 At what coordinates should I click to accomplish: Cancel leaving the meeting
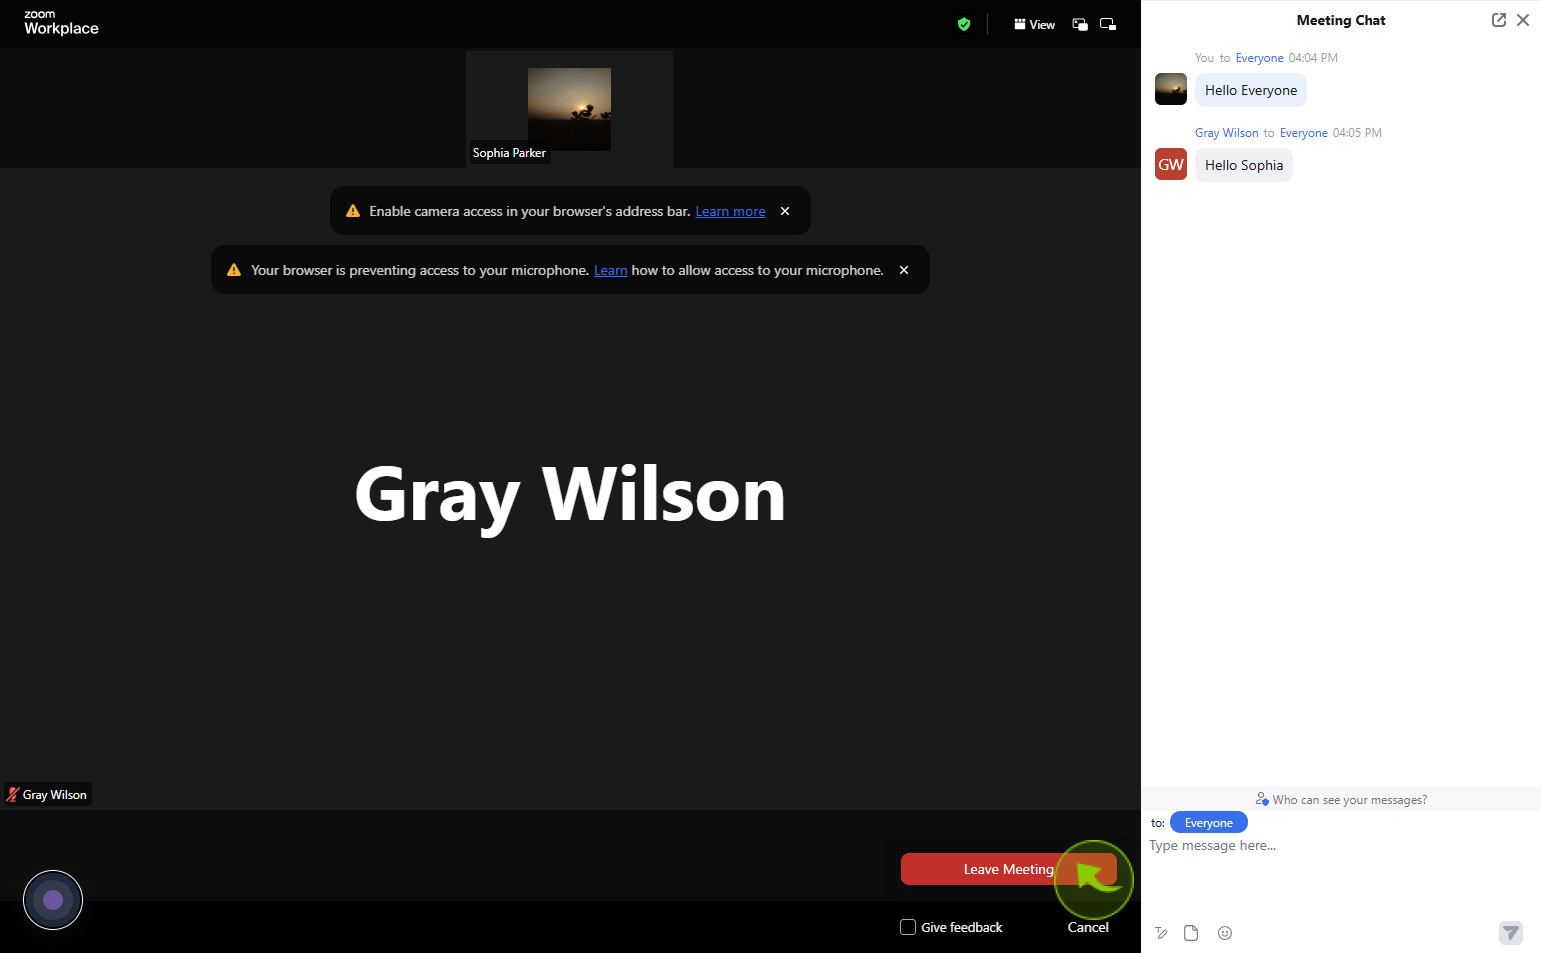1088,927
